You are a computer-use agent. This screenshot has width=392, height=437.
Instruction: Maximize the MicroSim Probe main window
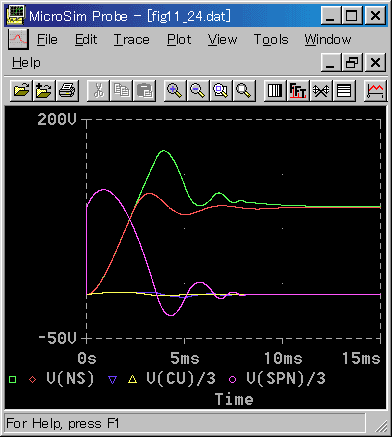352,16
